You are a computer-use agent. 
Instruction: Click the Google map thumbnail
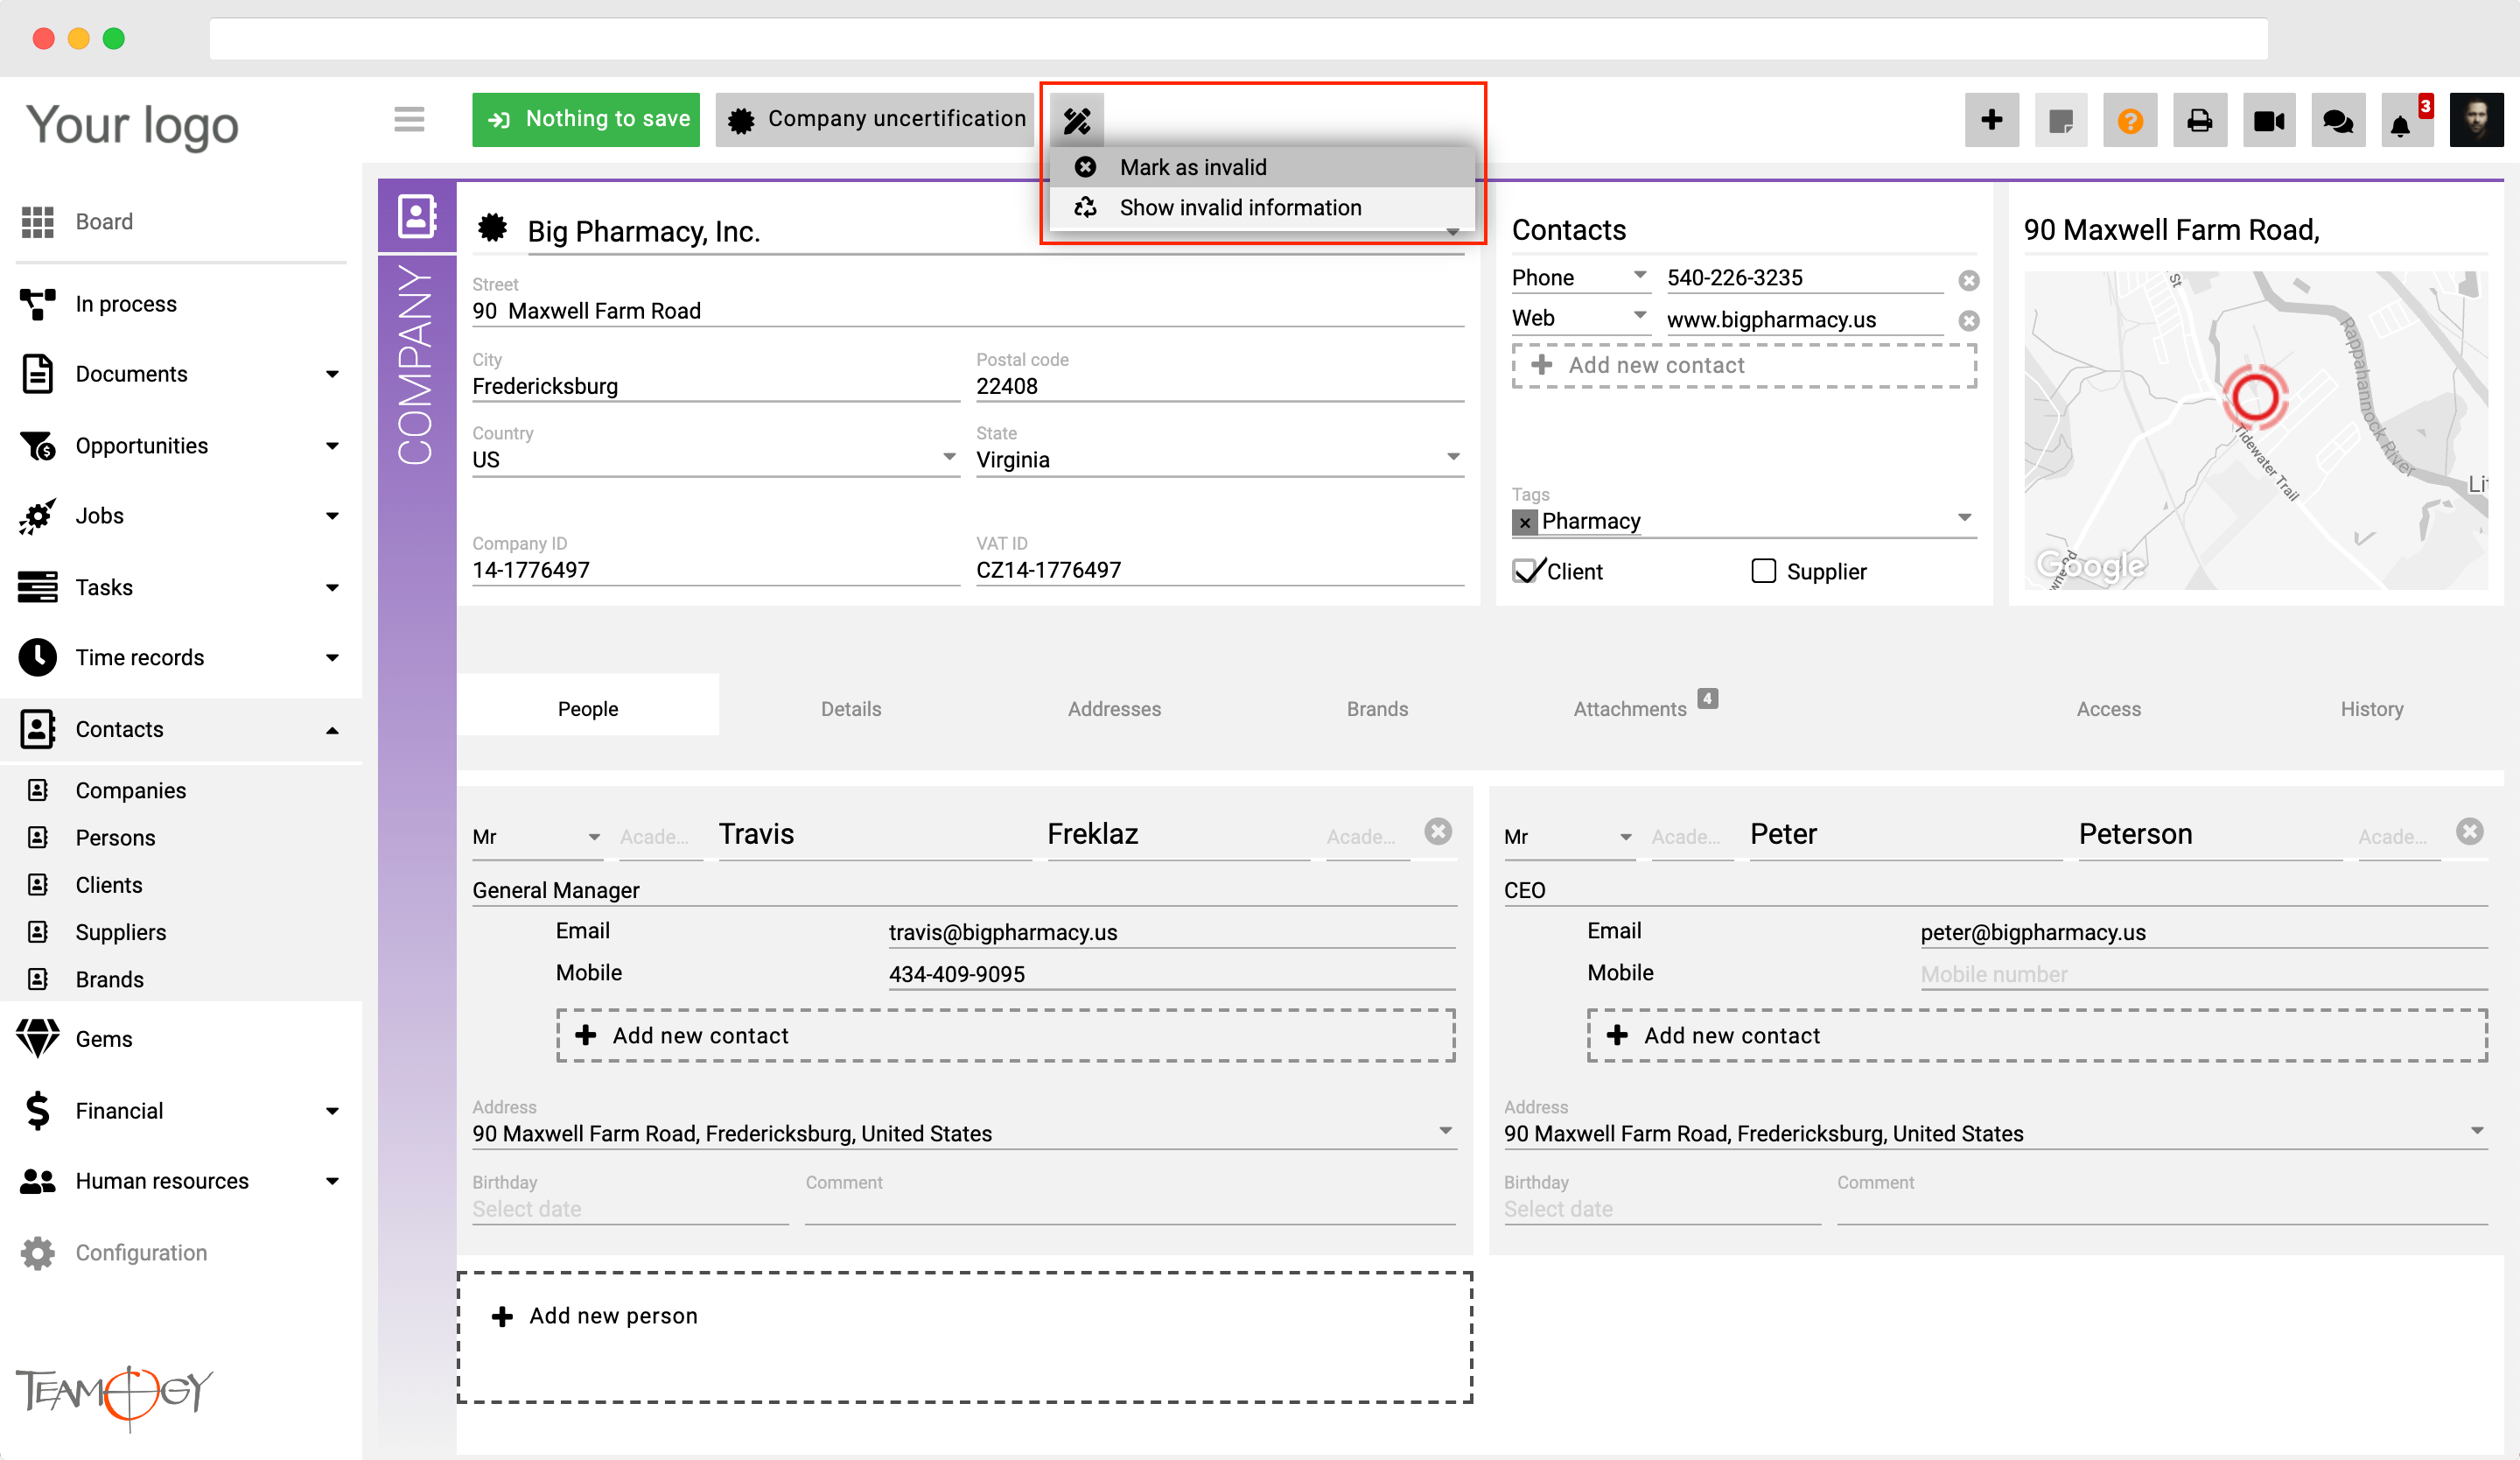pyautogui.click(x=2255, y=430)
